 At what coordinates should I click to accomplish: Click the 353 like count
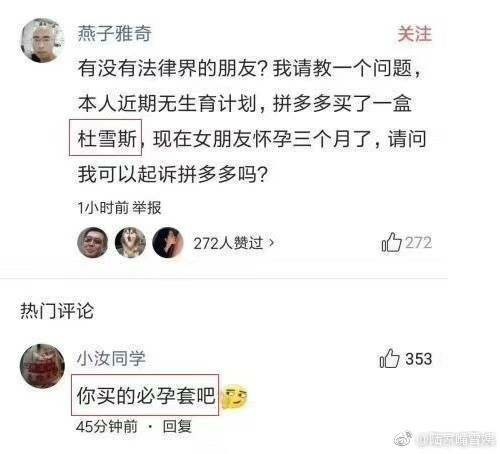[419, 359]
